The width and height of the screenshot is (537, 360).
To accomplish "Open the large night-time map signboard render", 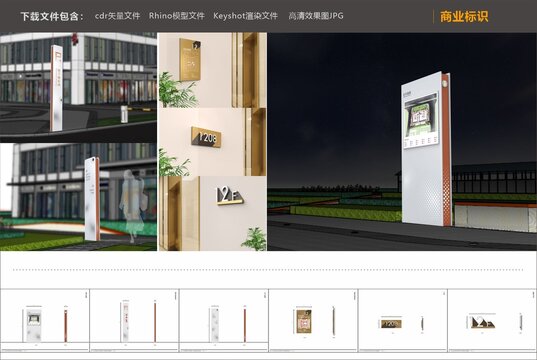I will click(402, 141).
